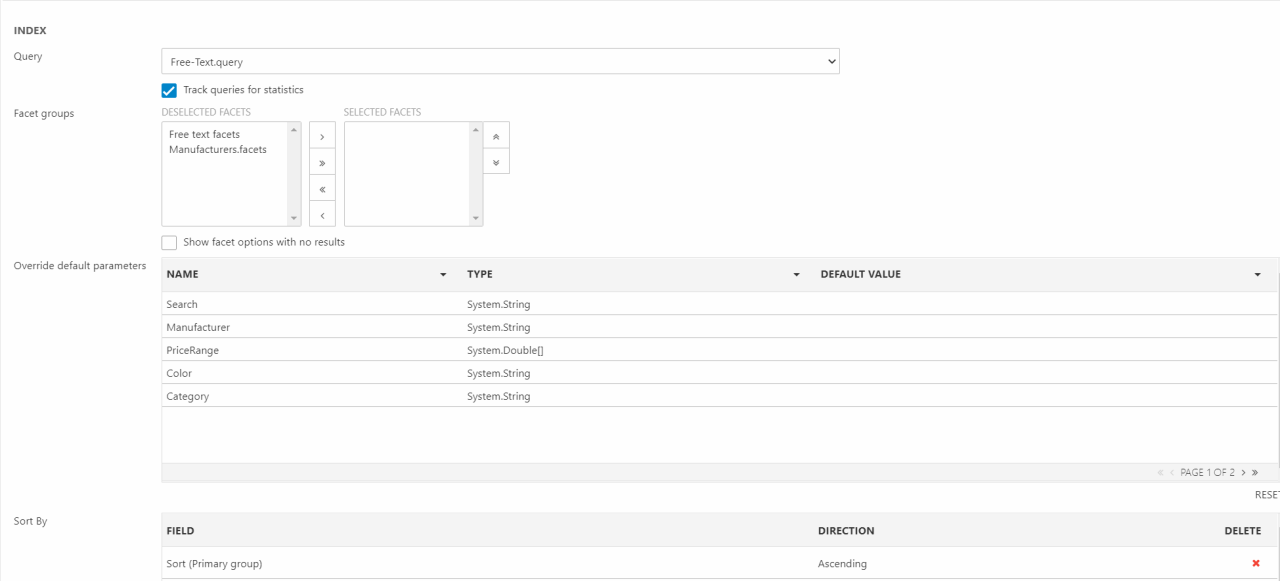The image size is (1280, 581).
Task: Enable Show facet options with no results
Action: (170, 242)
